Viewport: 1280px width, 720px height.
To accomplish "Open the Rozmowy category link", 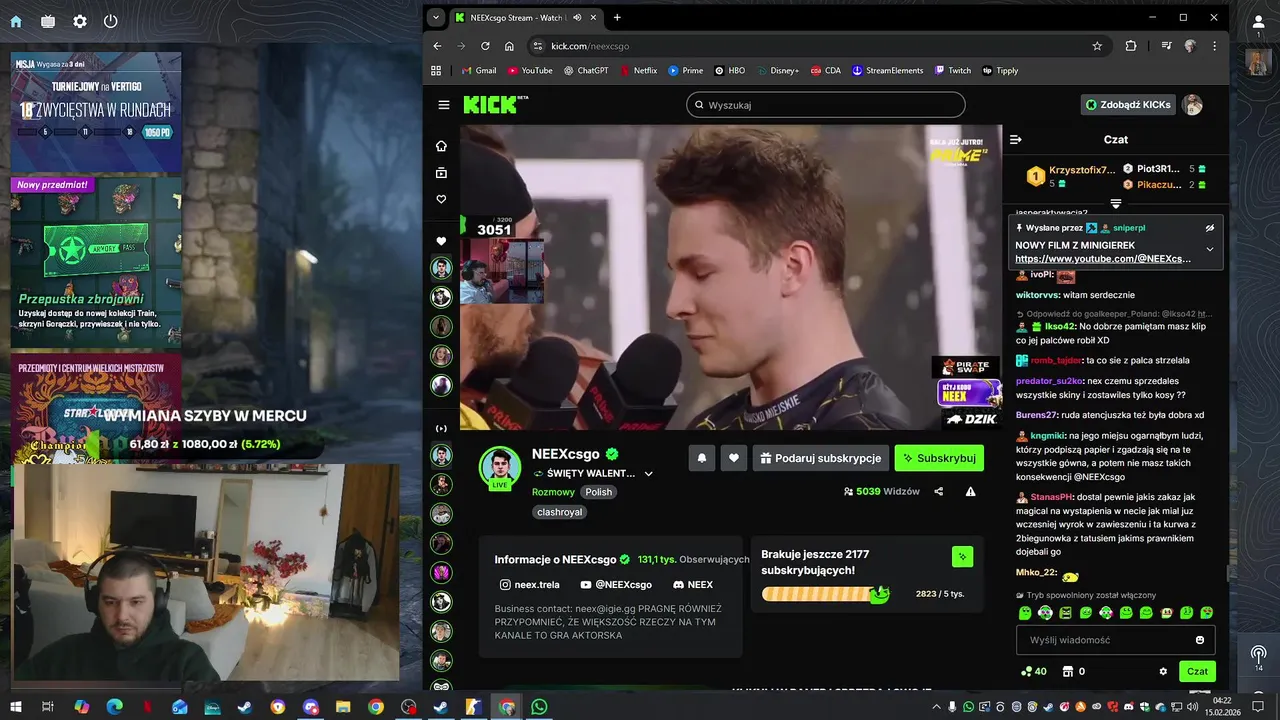I will tap(553, 492).
